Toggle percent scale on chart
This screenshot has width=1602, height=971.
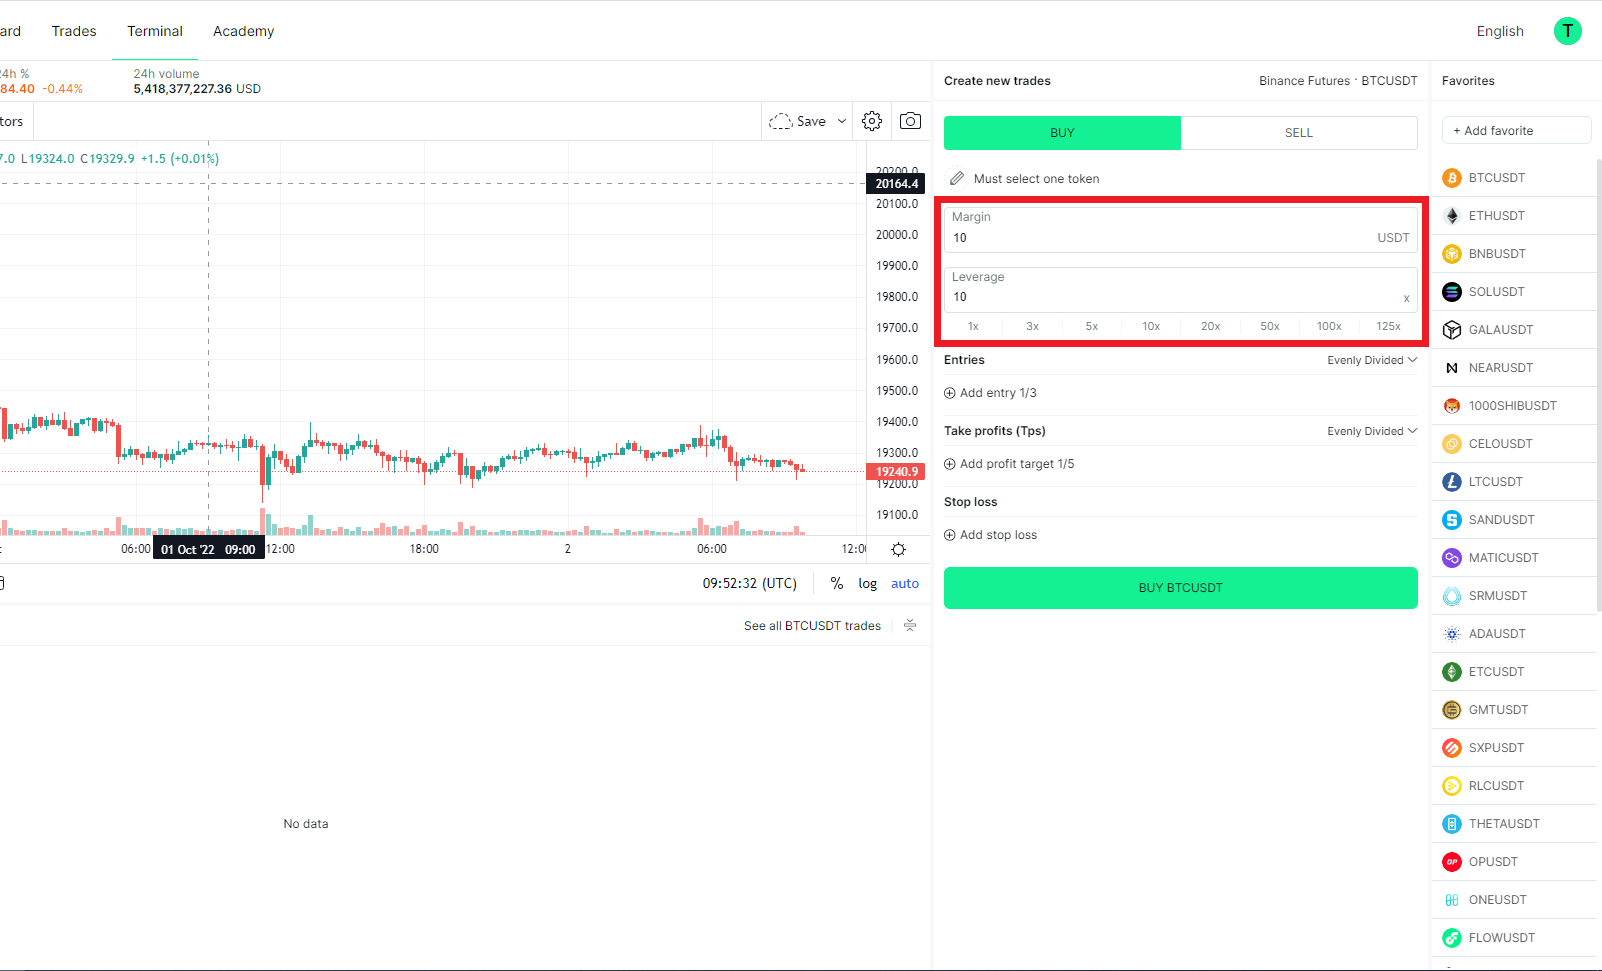(x=837, y=583)
